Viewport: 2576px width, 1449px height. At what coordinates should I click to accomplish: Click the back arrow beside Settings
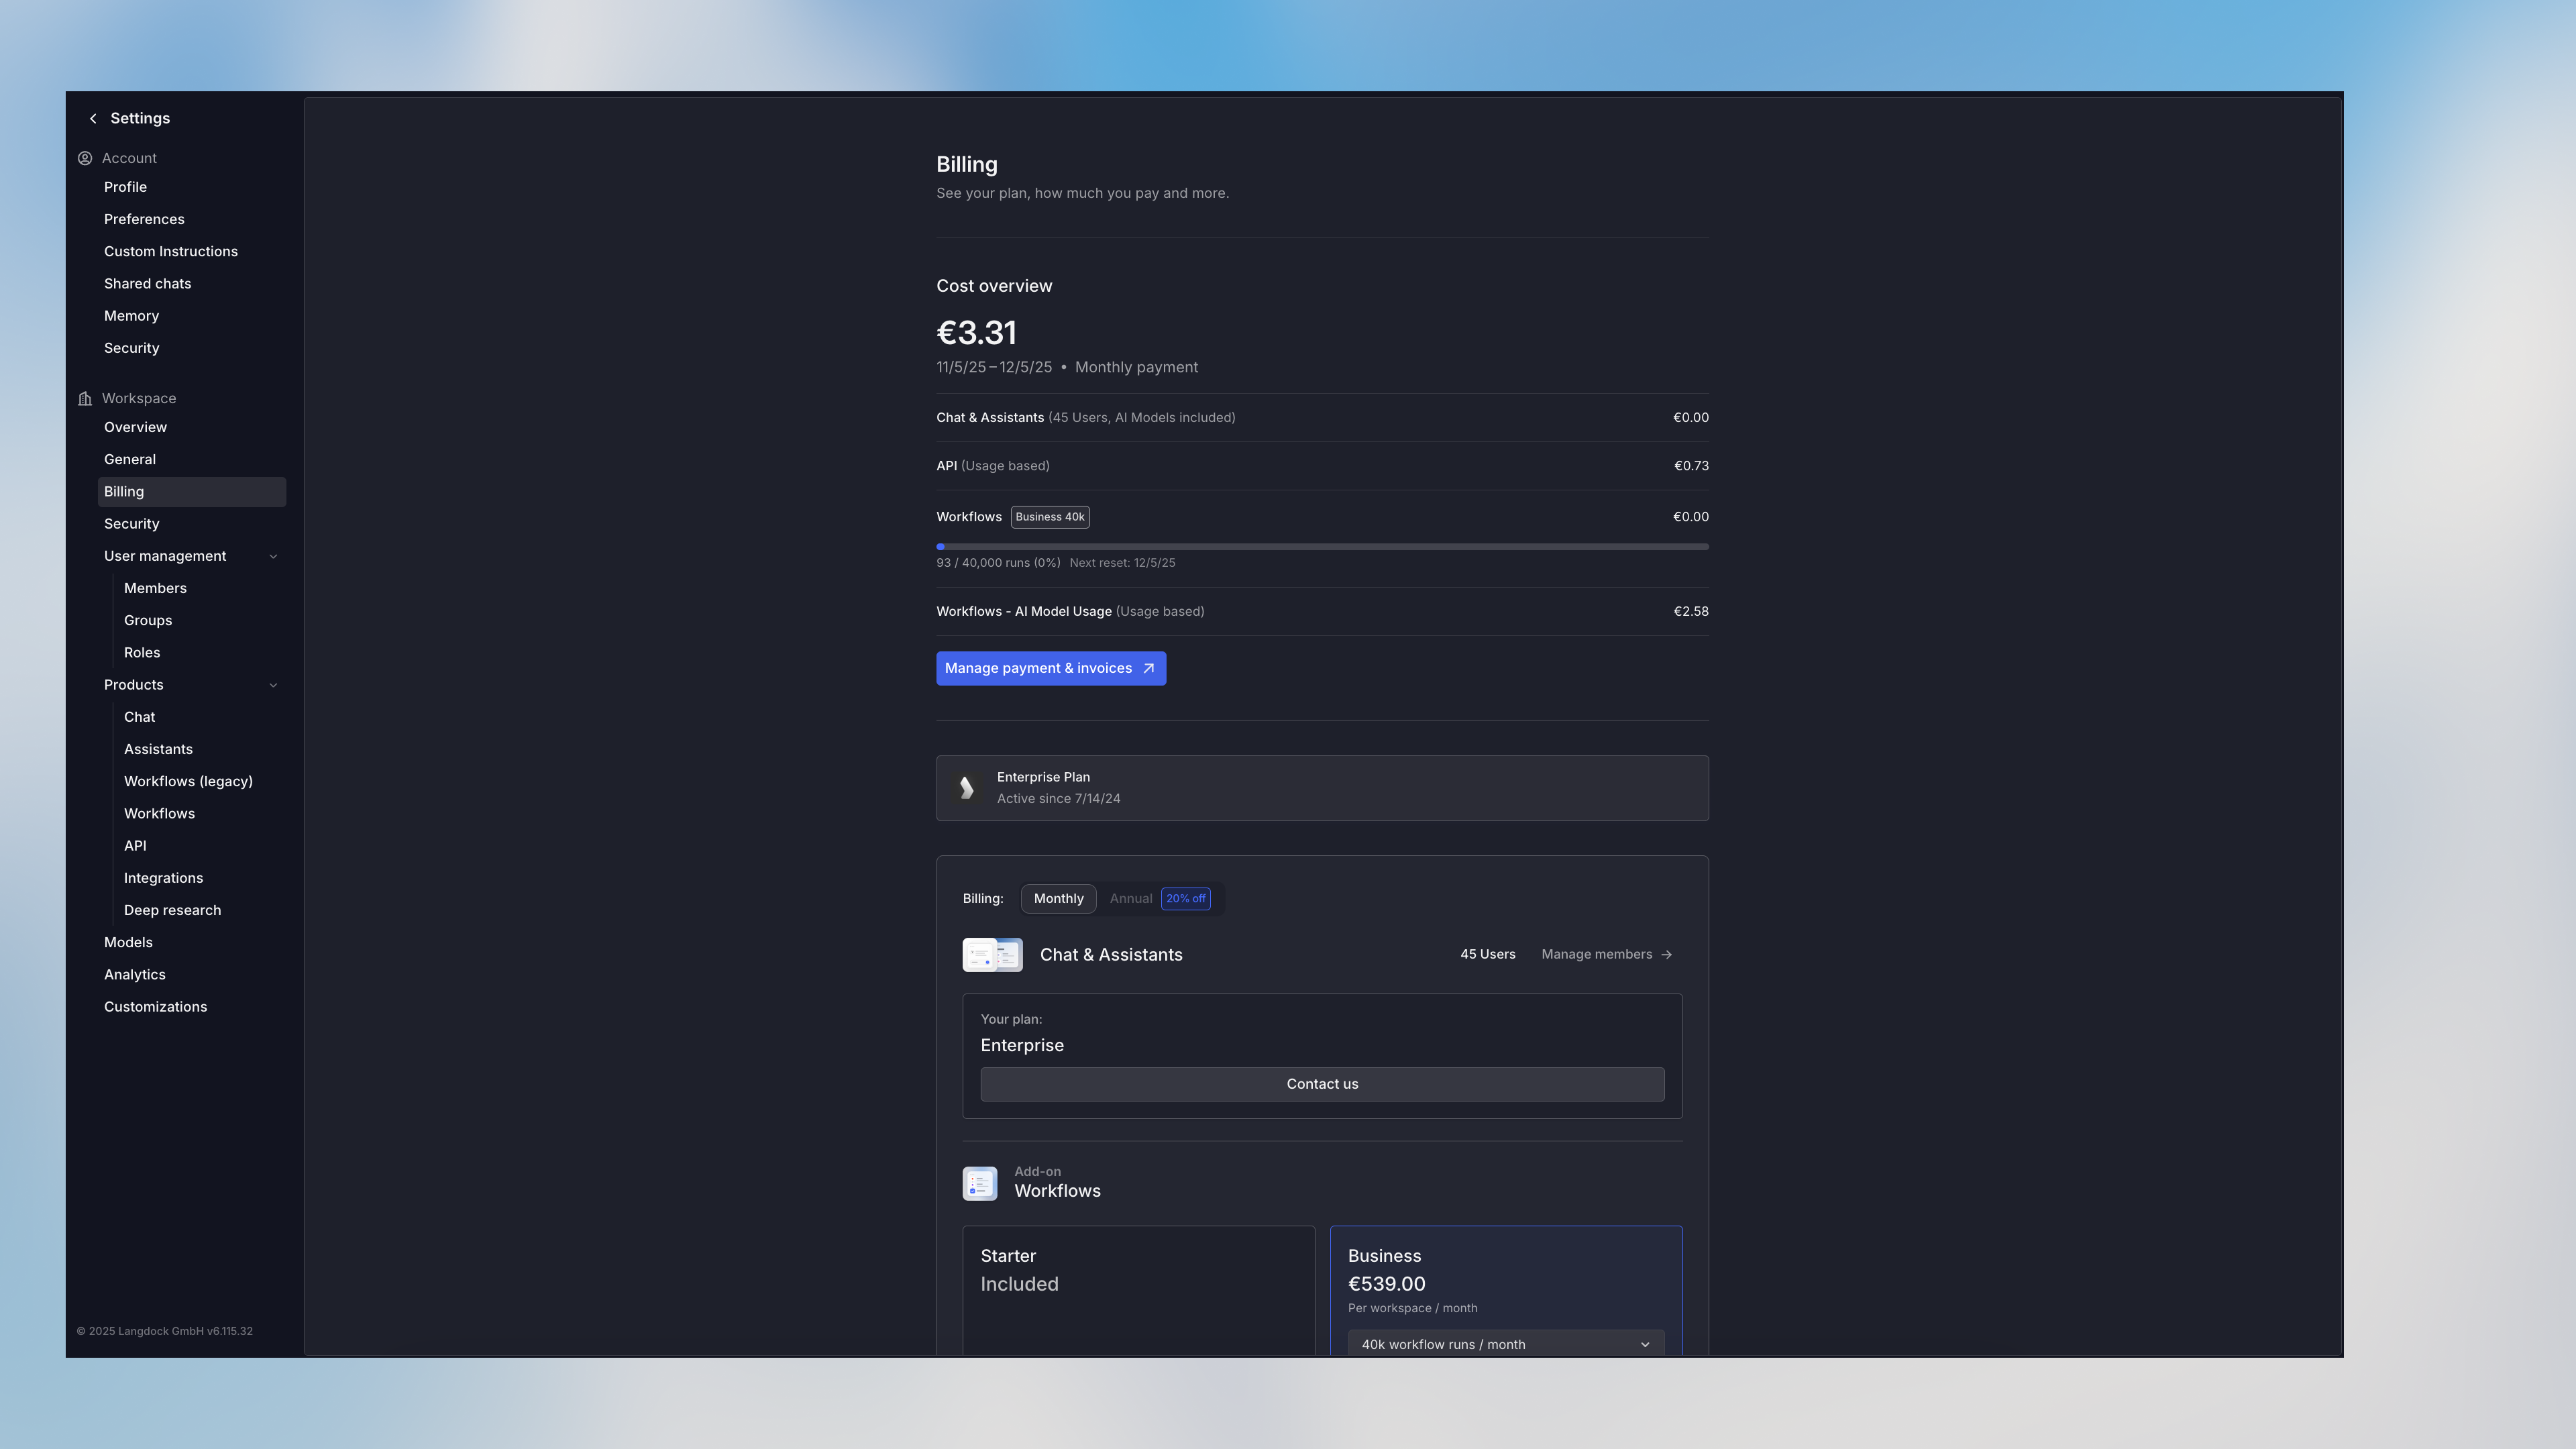(x=93, y=118)
